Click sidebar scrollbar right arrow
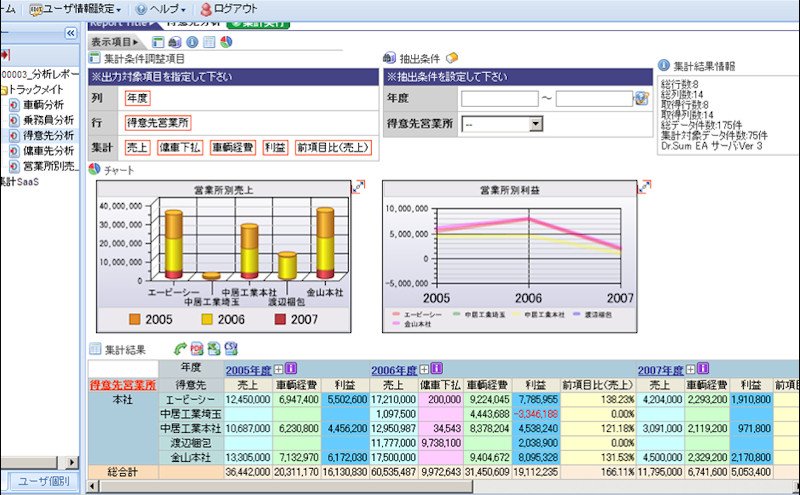800x495 pixels. [72, 462]
